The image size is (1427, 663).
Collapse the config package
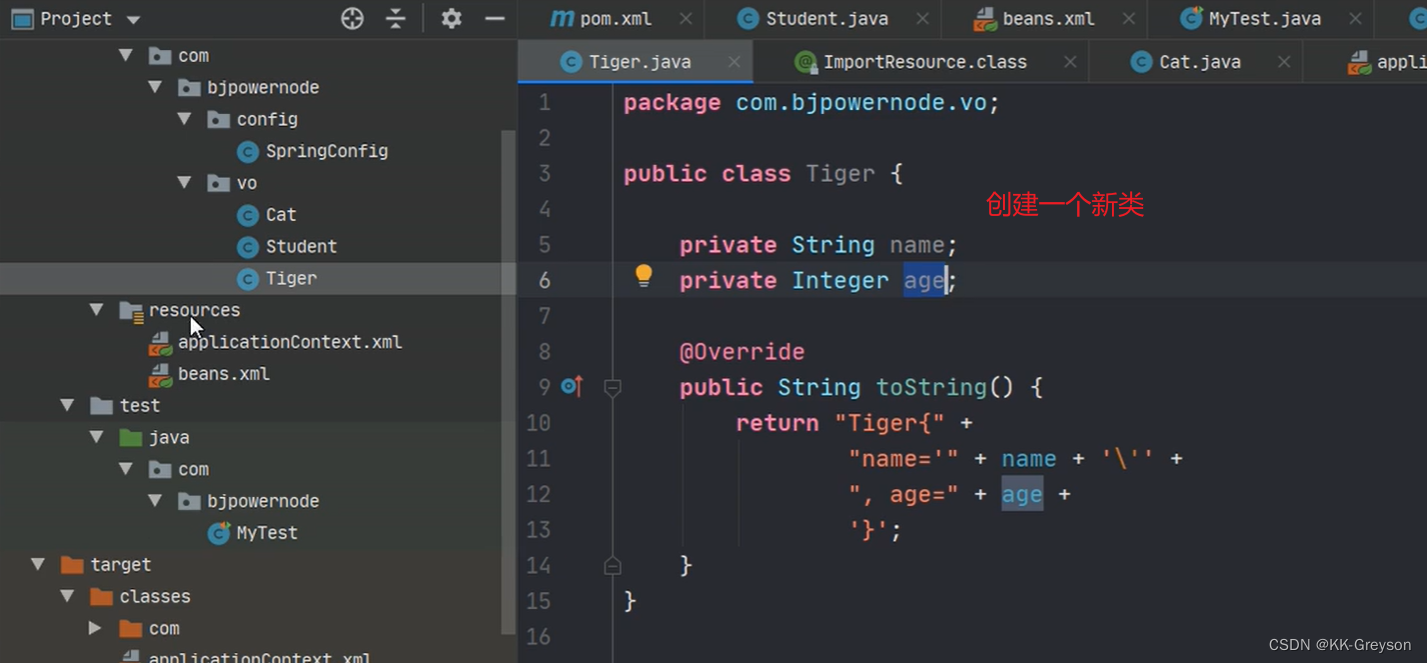click(184, 119)
